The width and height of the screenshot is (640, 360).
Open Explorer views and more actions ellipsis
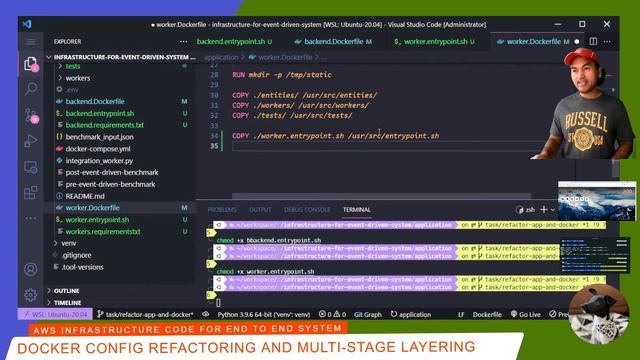pyautogui.click(x=183, y=42)
